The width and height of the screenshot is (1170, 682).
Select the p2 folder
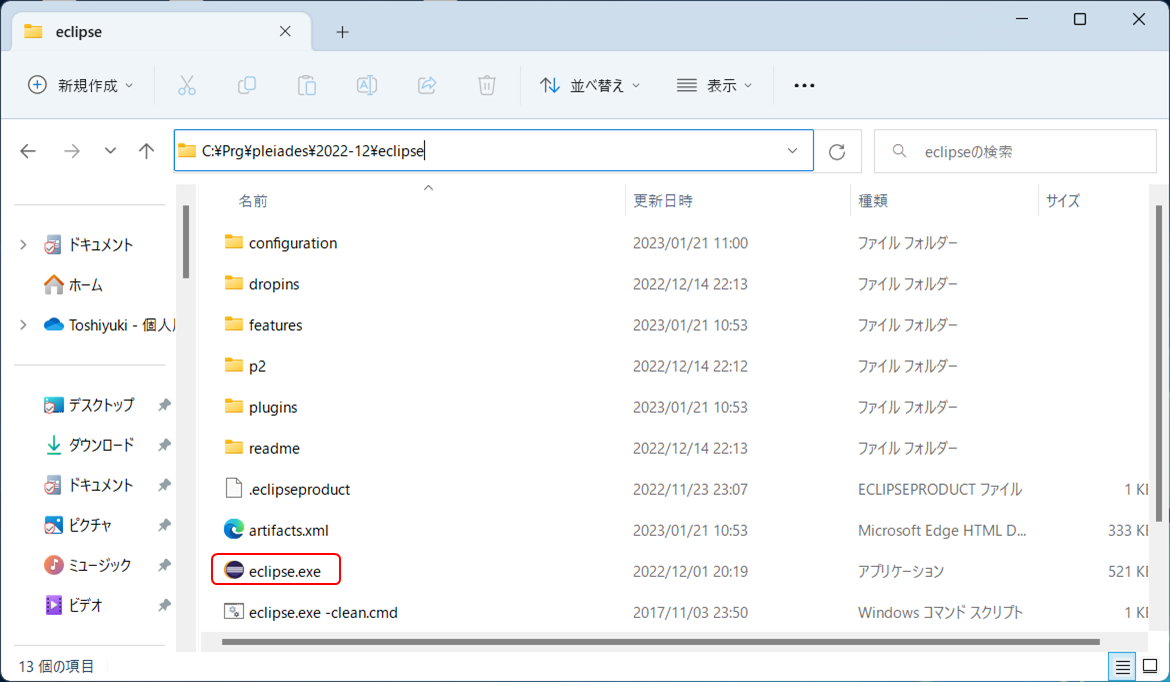tap(245, 366)
